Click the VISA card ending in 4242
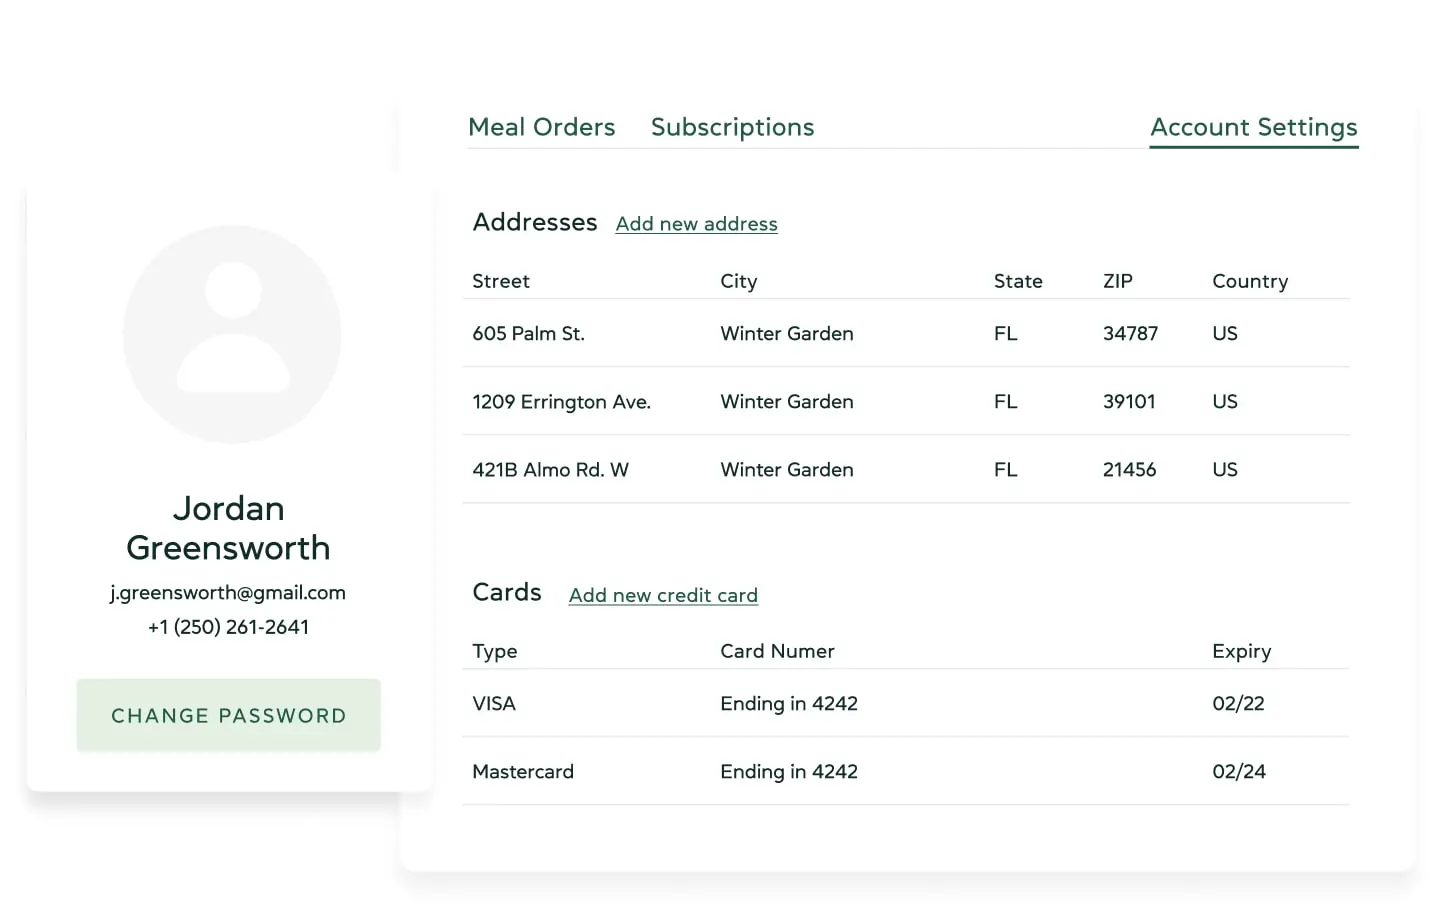Viewport: 1440px width, 915px height. click(x=494, y=703)
